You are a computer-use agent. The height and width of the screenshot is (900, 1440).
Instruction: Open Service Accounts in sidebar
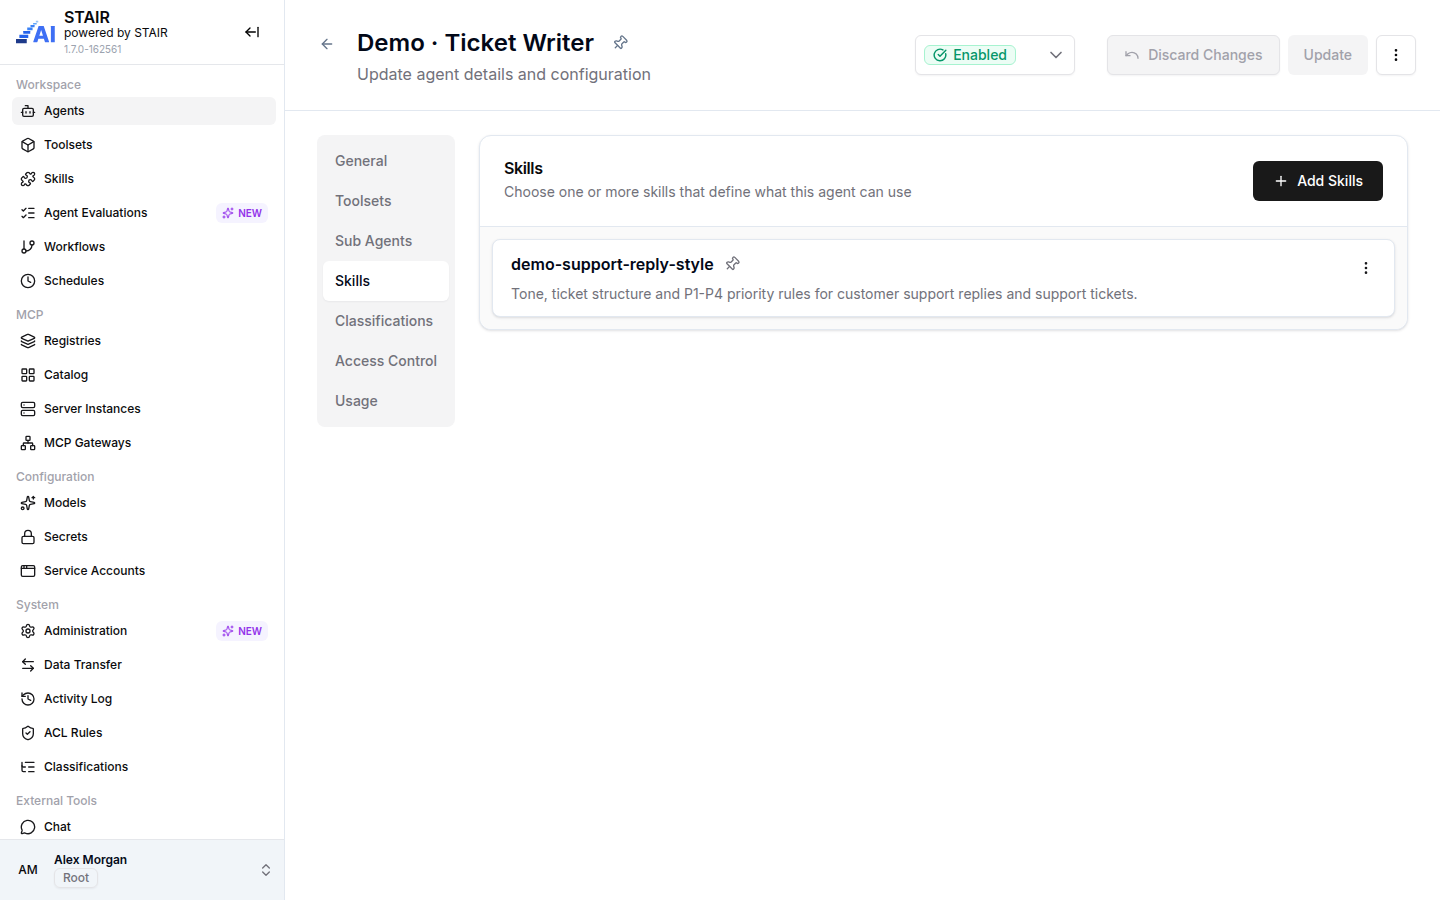144,571
